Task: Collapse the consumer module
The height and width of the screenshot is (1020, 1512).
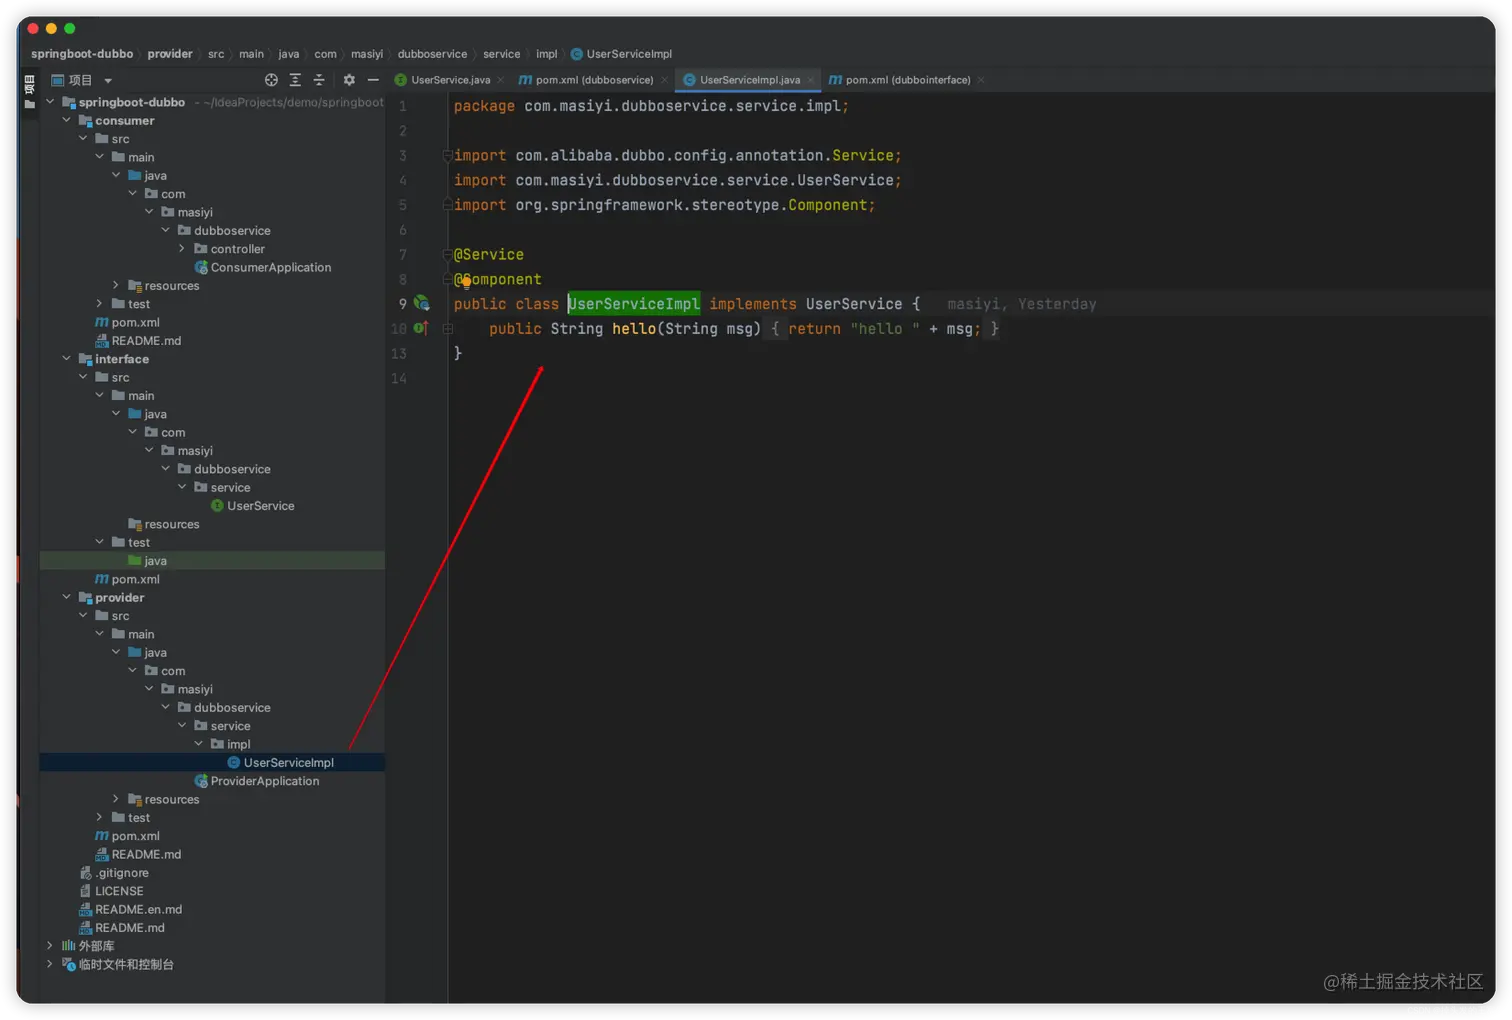Action: click(x=67, y=120)
